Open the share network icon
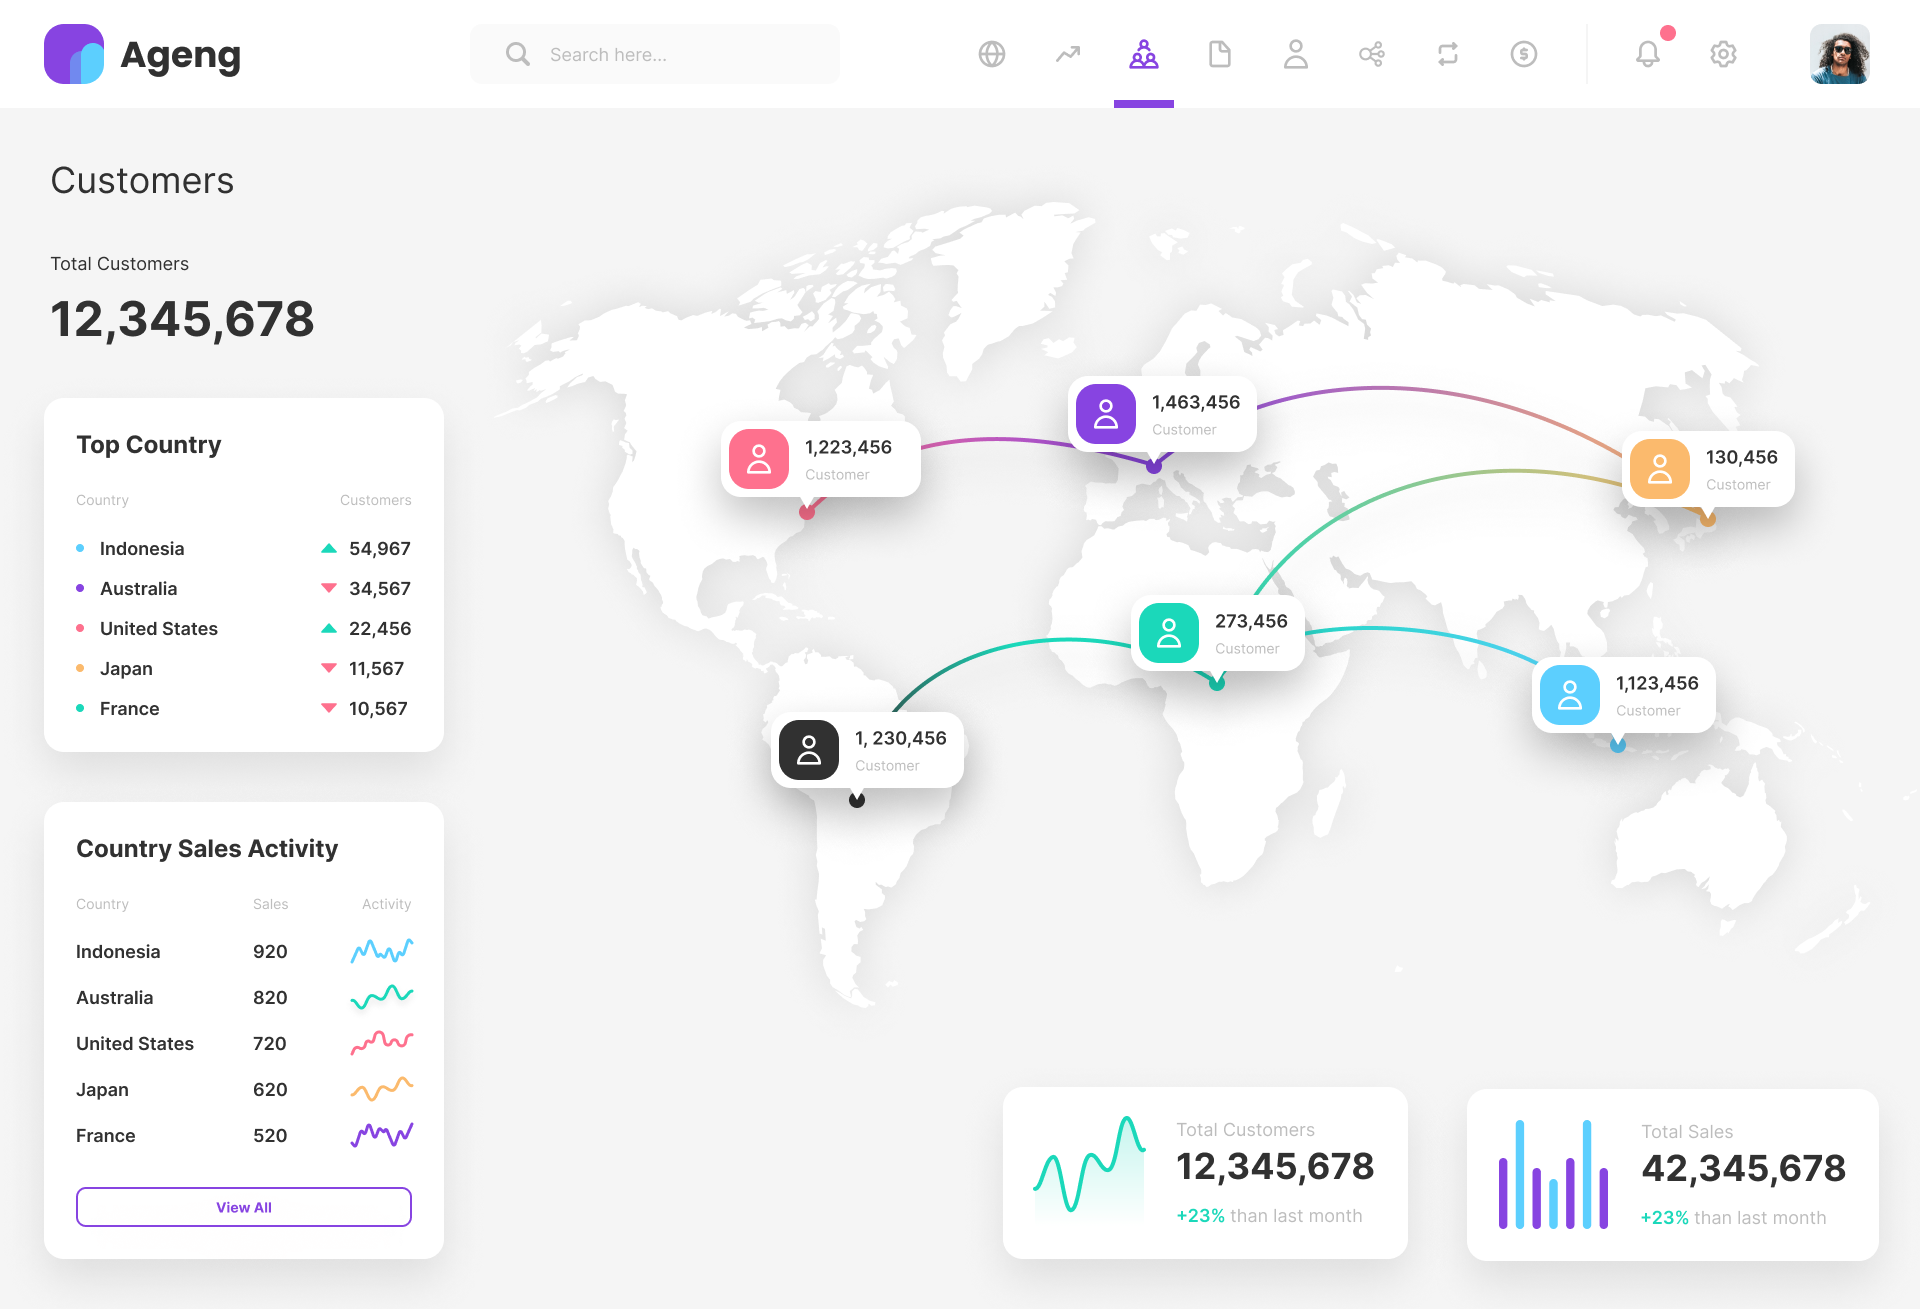Viewport: 1920px width, 1309px height. pos(1371,54)
